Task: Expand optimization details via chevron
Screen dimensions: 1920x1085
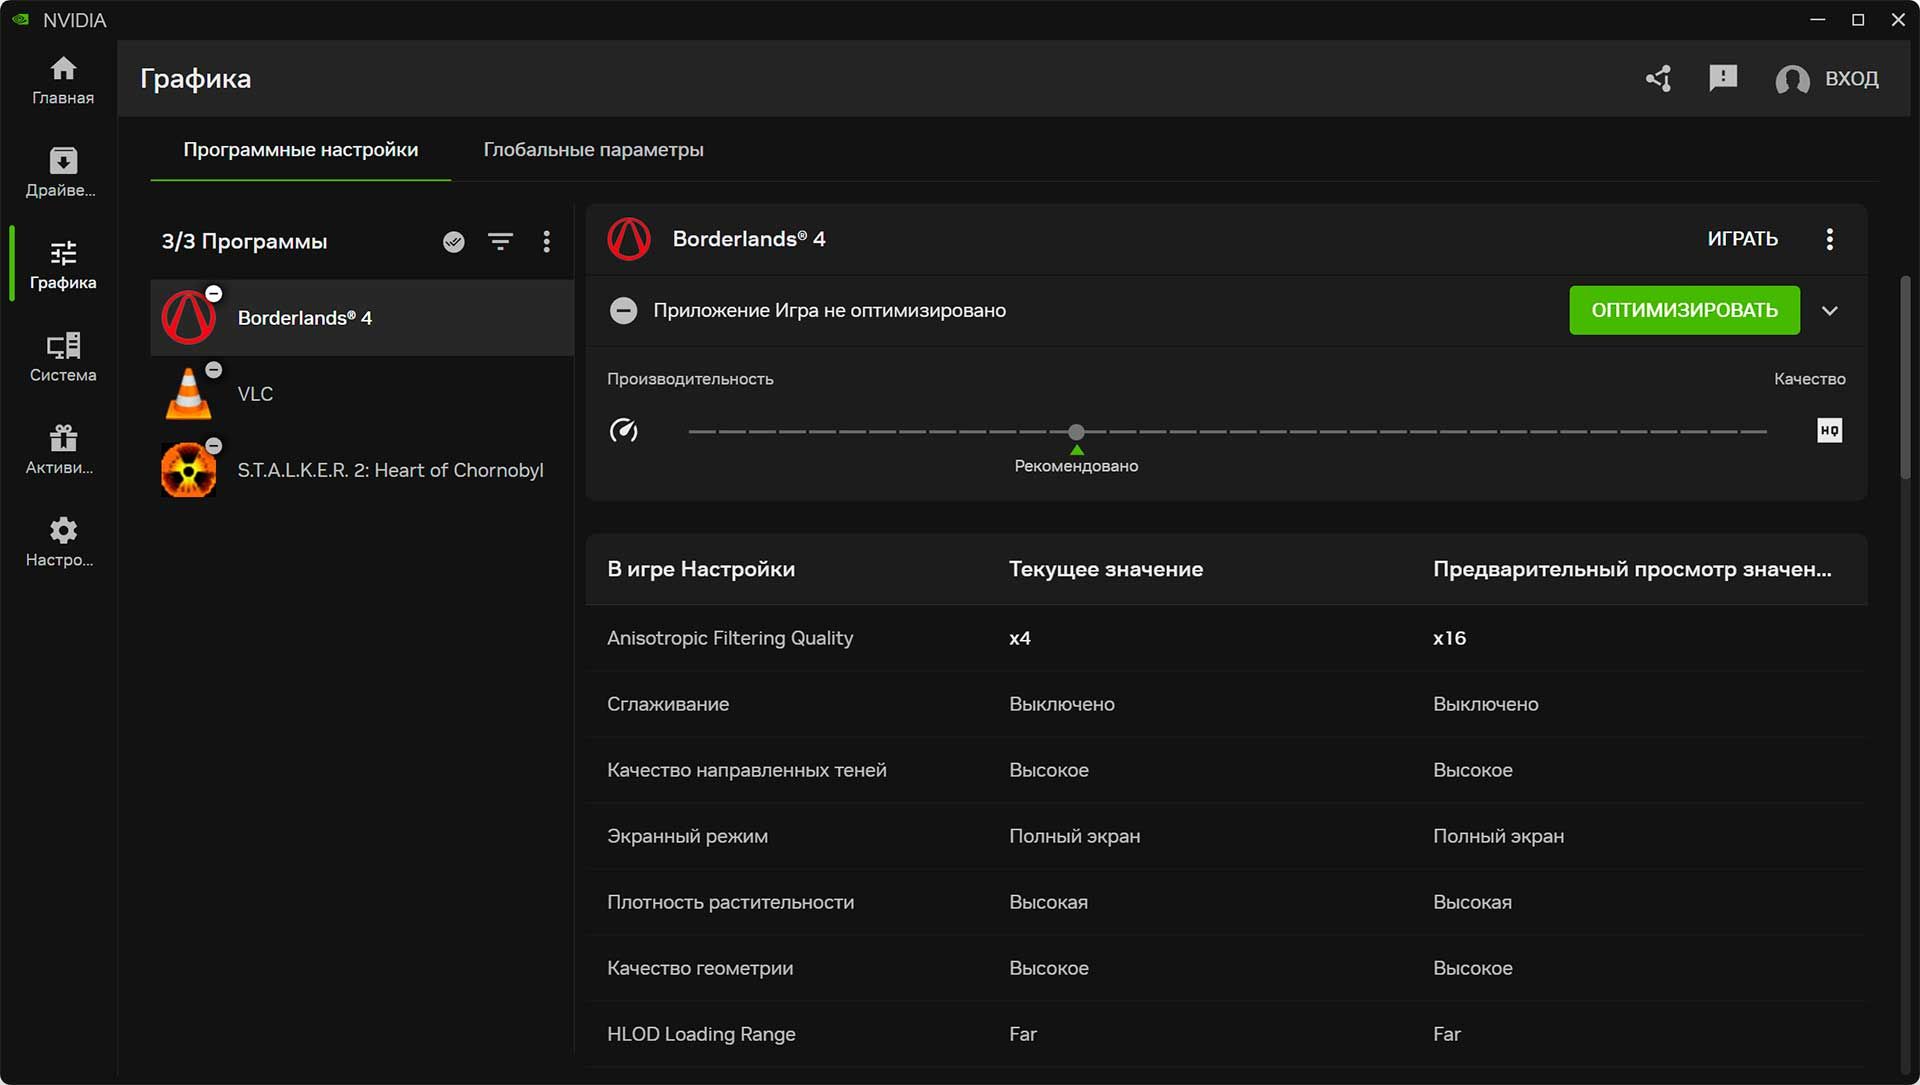Action: [x=1832, y=310]
